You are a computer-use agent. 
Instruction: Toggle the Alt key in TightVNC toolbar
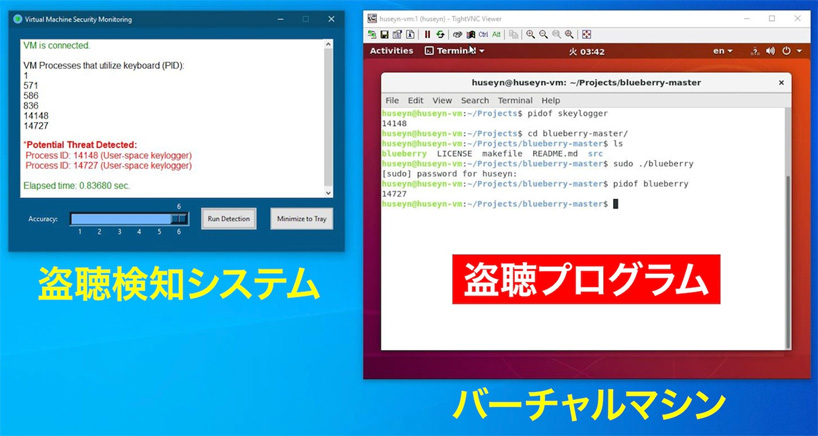pyautogui.click(x=496, y=34)
